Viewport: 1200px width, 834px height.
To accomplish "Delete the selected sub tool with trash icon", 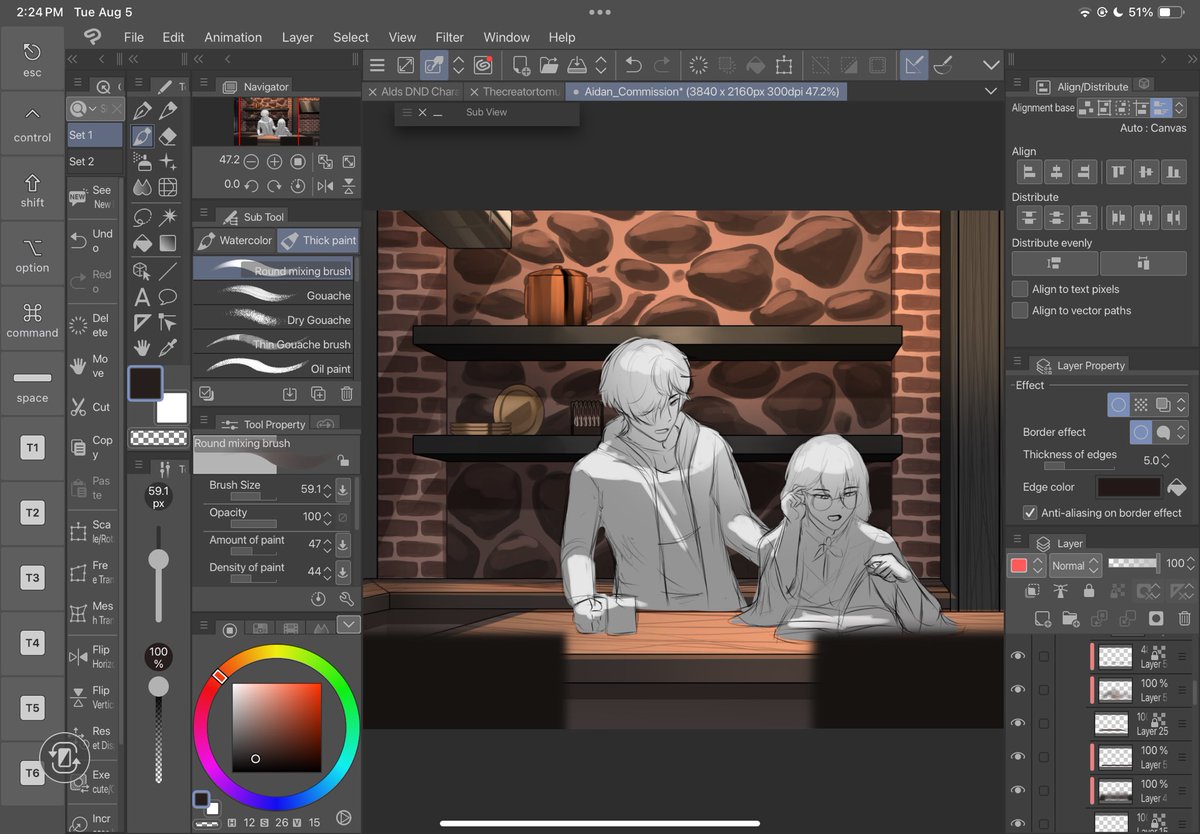I will [x=346, y=394].
